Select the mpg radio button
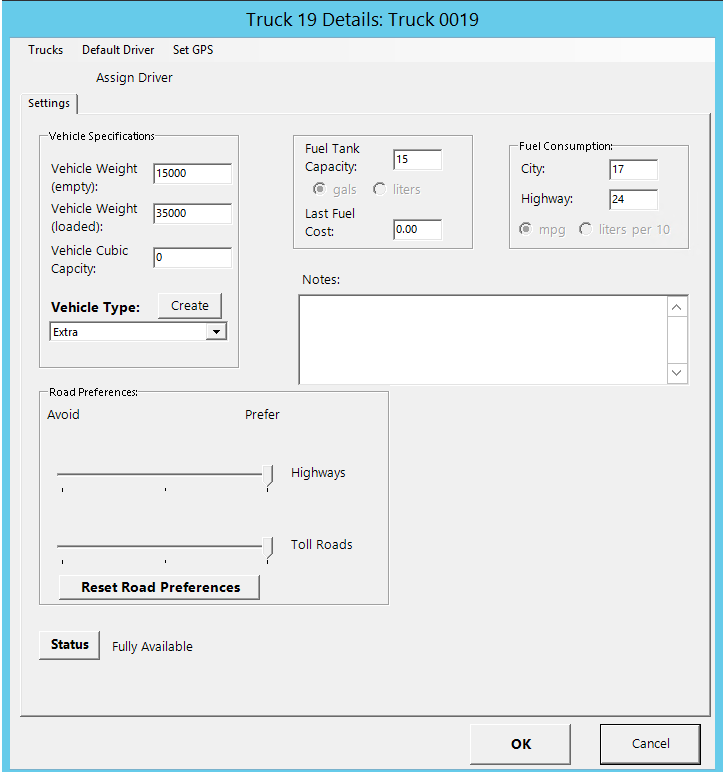 tap(526, 230)
